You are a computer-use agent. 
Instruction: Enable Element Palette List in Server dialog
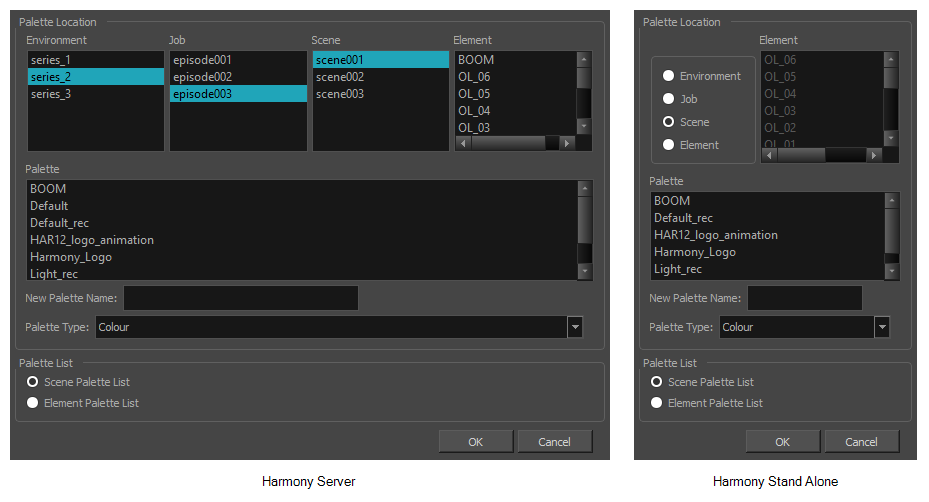coord(34,403)
